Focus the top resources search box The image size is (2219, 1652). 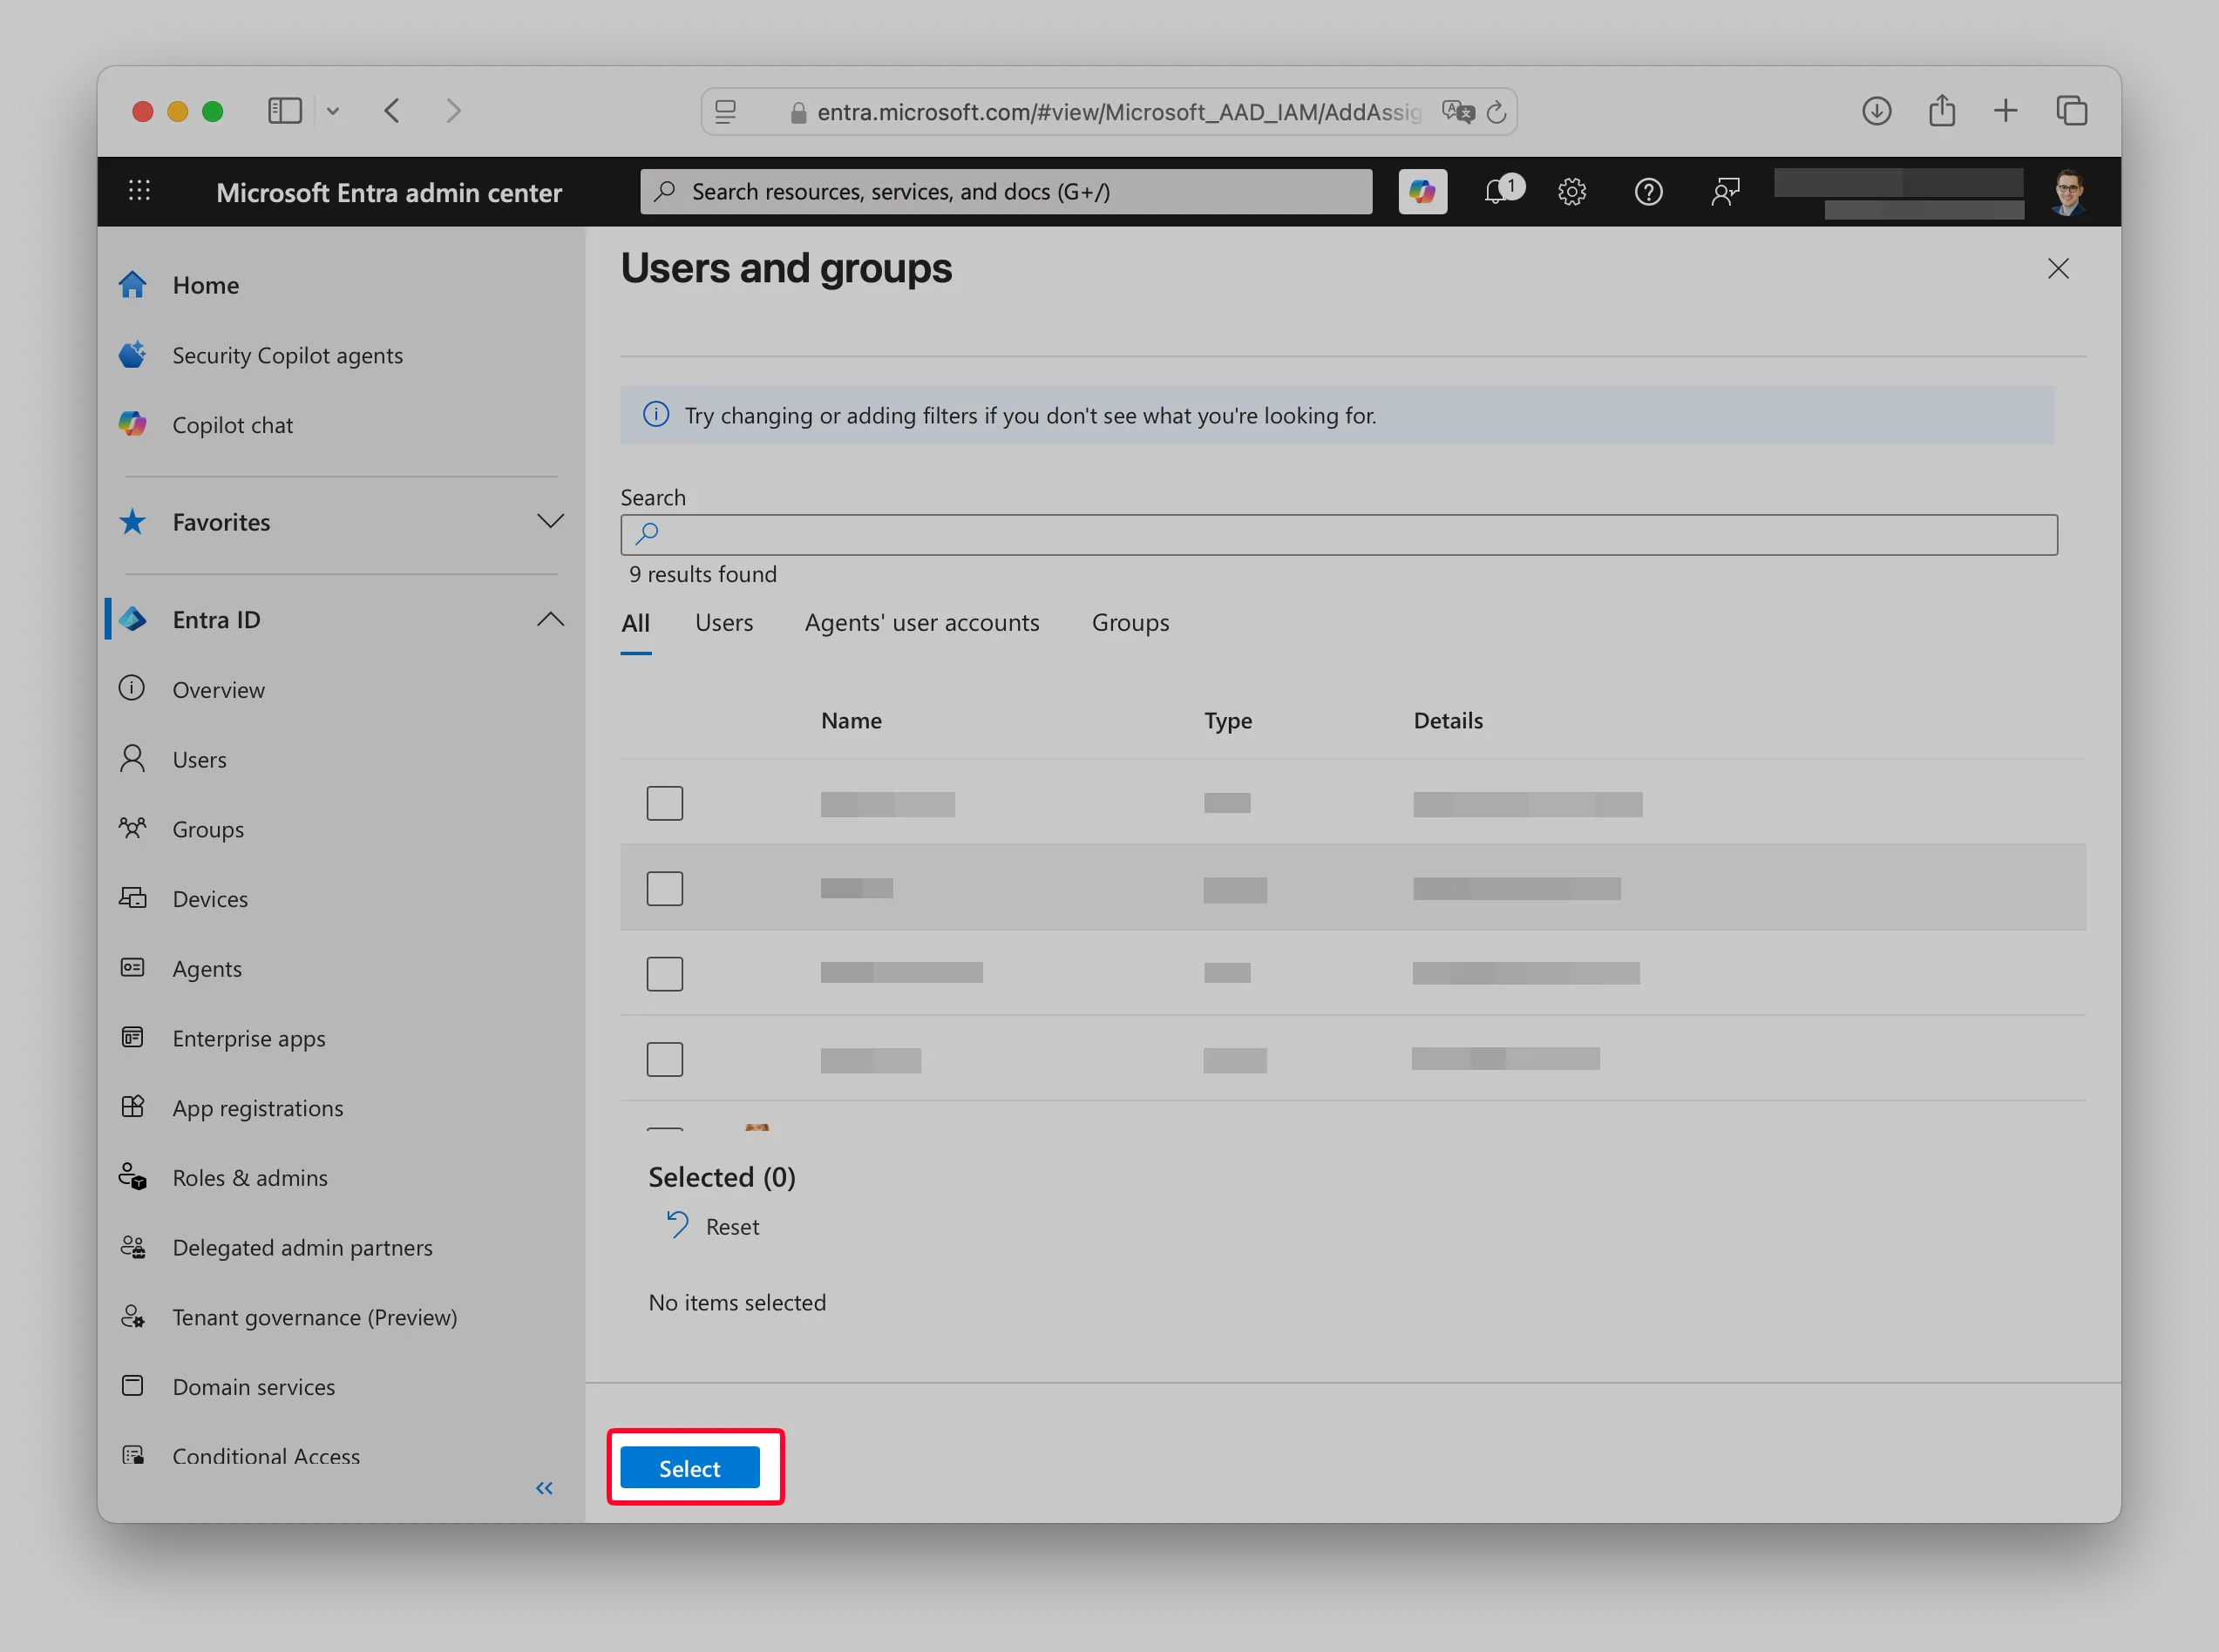(1006, 191)
